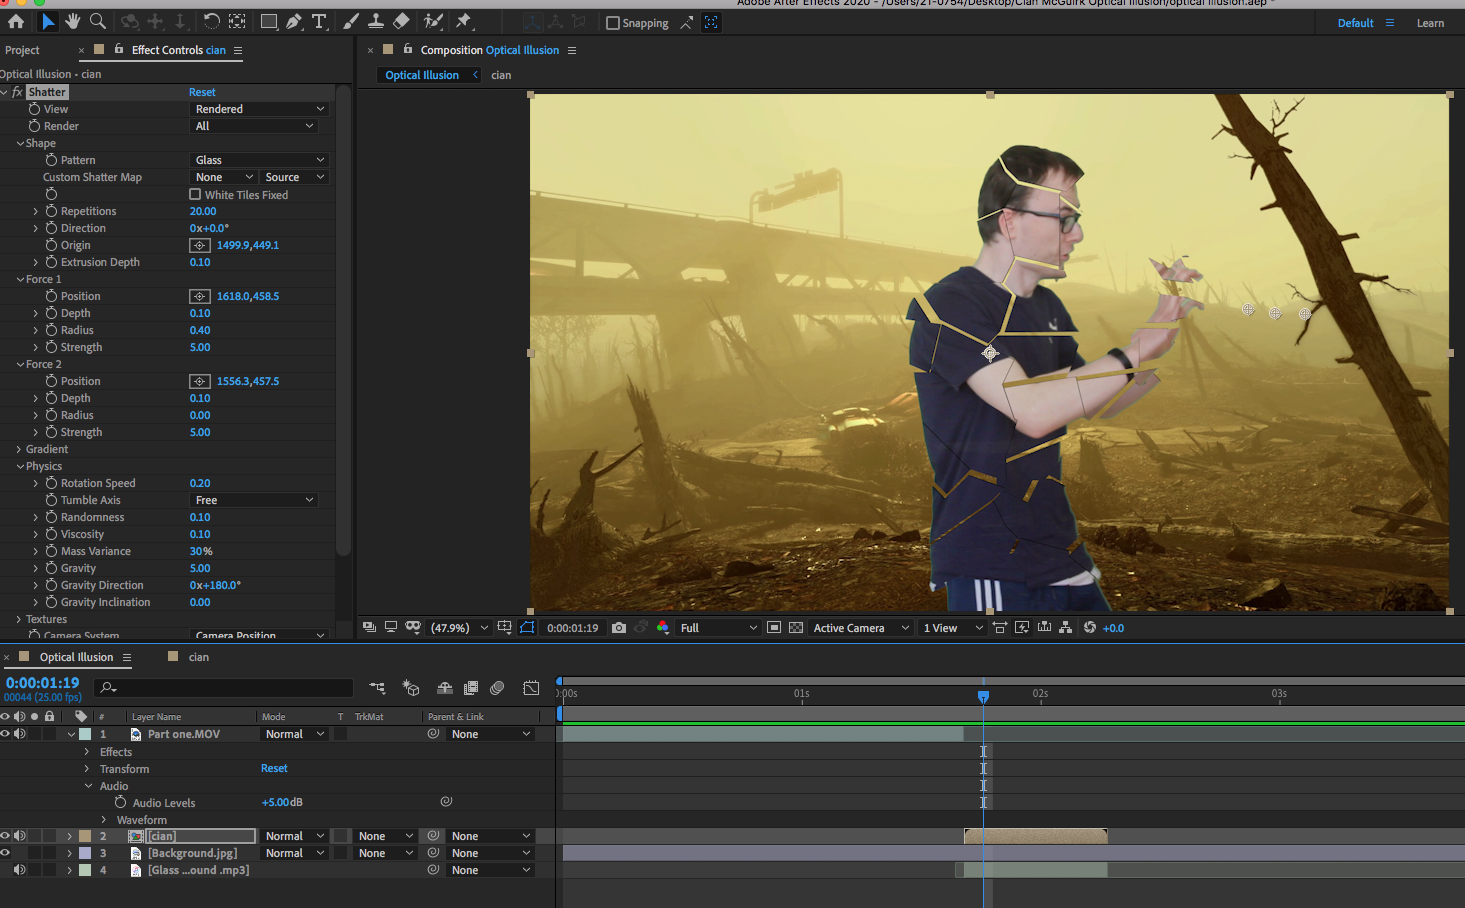Toggle the Shatter effect fx switch
This screenshot has height=908, width=1465.
point(17,92)
